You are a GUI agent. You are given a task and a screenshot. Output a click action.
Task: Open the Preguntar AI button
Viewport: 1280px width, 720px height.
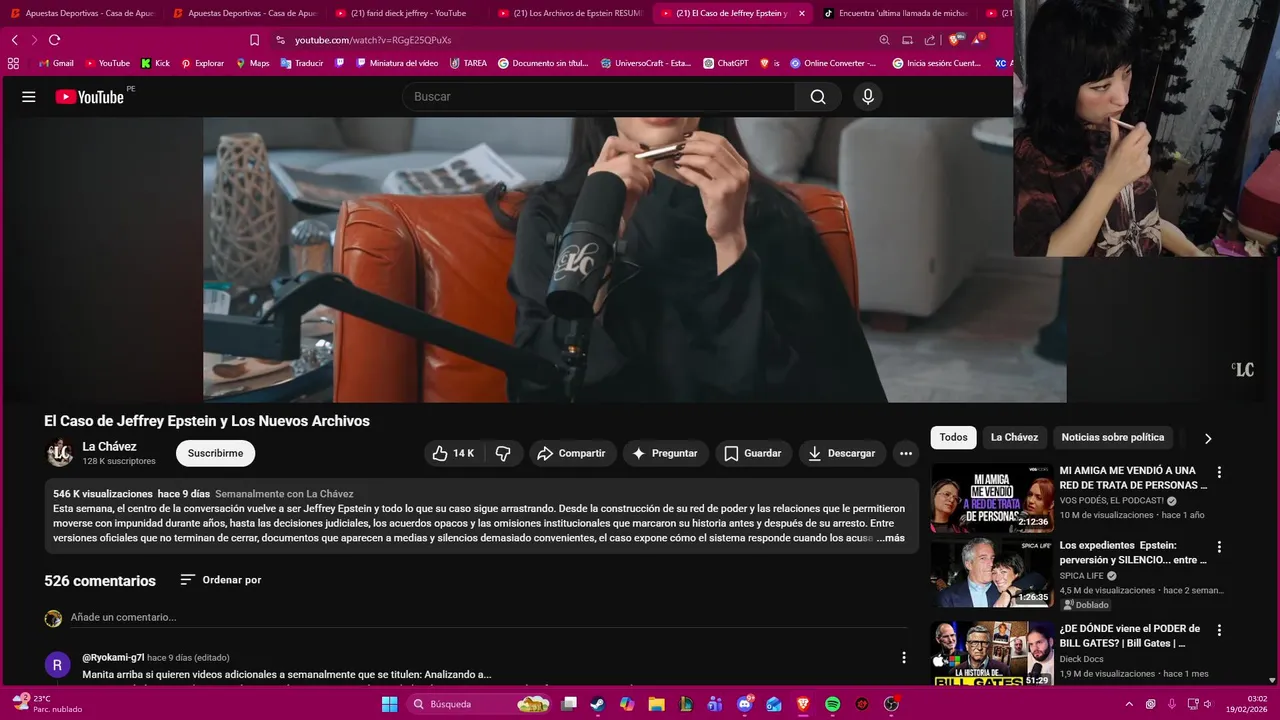click(665, 453)
